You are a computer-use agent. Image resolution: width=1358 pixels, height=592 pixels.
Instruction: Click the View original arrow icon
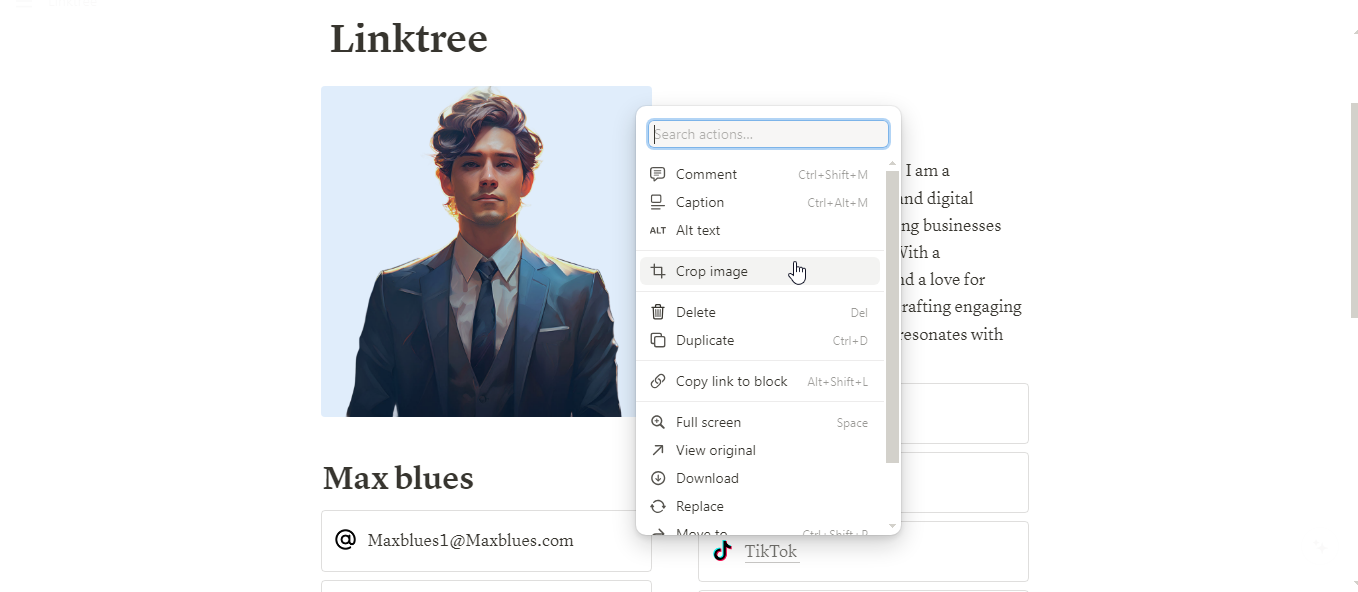coord(657,450)
